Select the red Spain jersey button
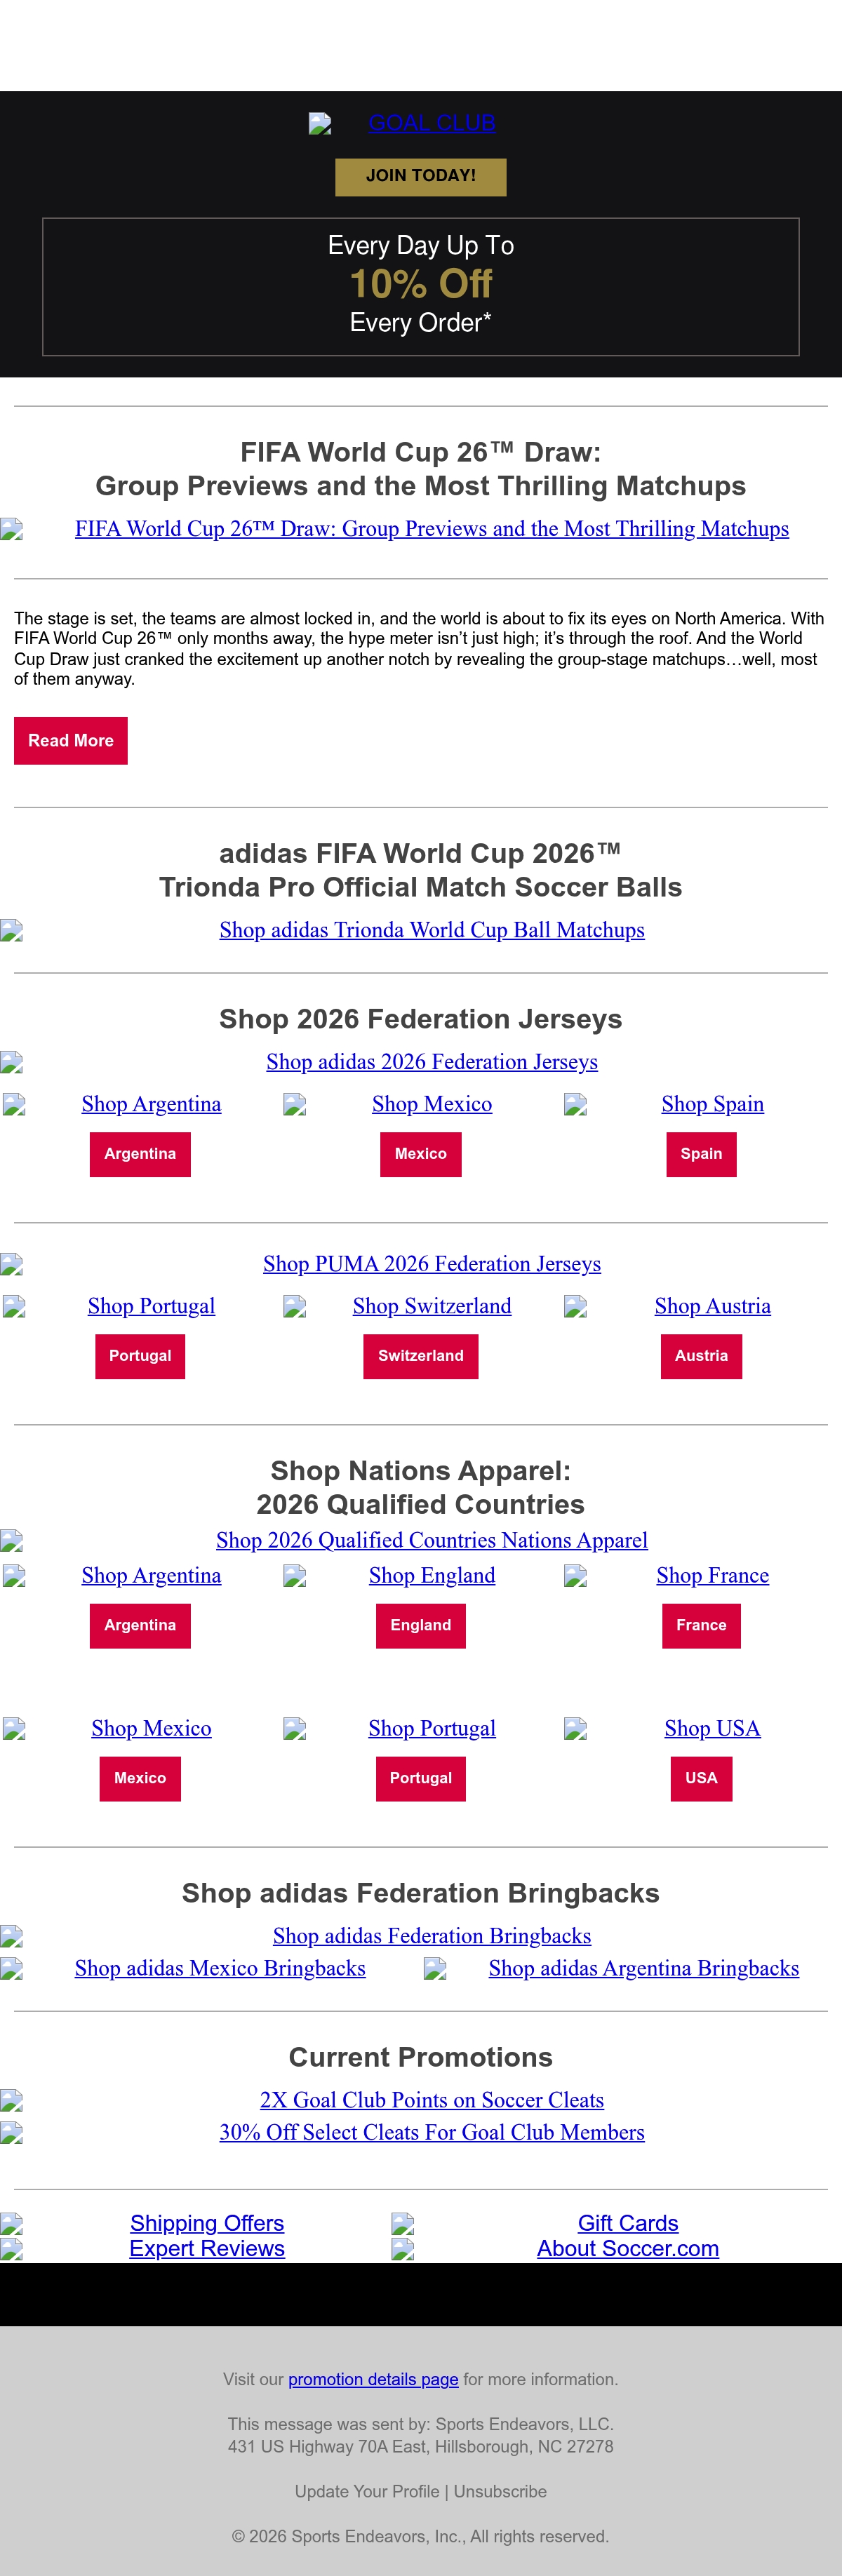The width and height of the screenshot is (842, 2576). click(701, 1154)
